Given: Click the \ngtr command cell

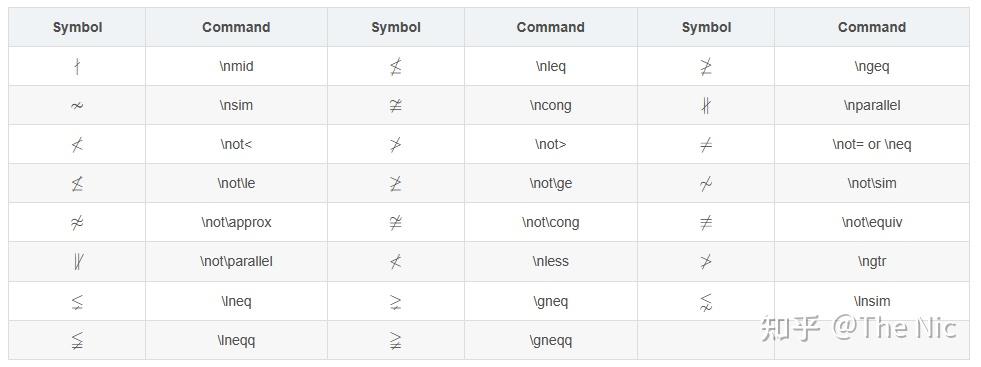Looking at the screenshot, I should click(872, 261).
